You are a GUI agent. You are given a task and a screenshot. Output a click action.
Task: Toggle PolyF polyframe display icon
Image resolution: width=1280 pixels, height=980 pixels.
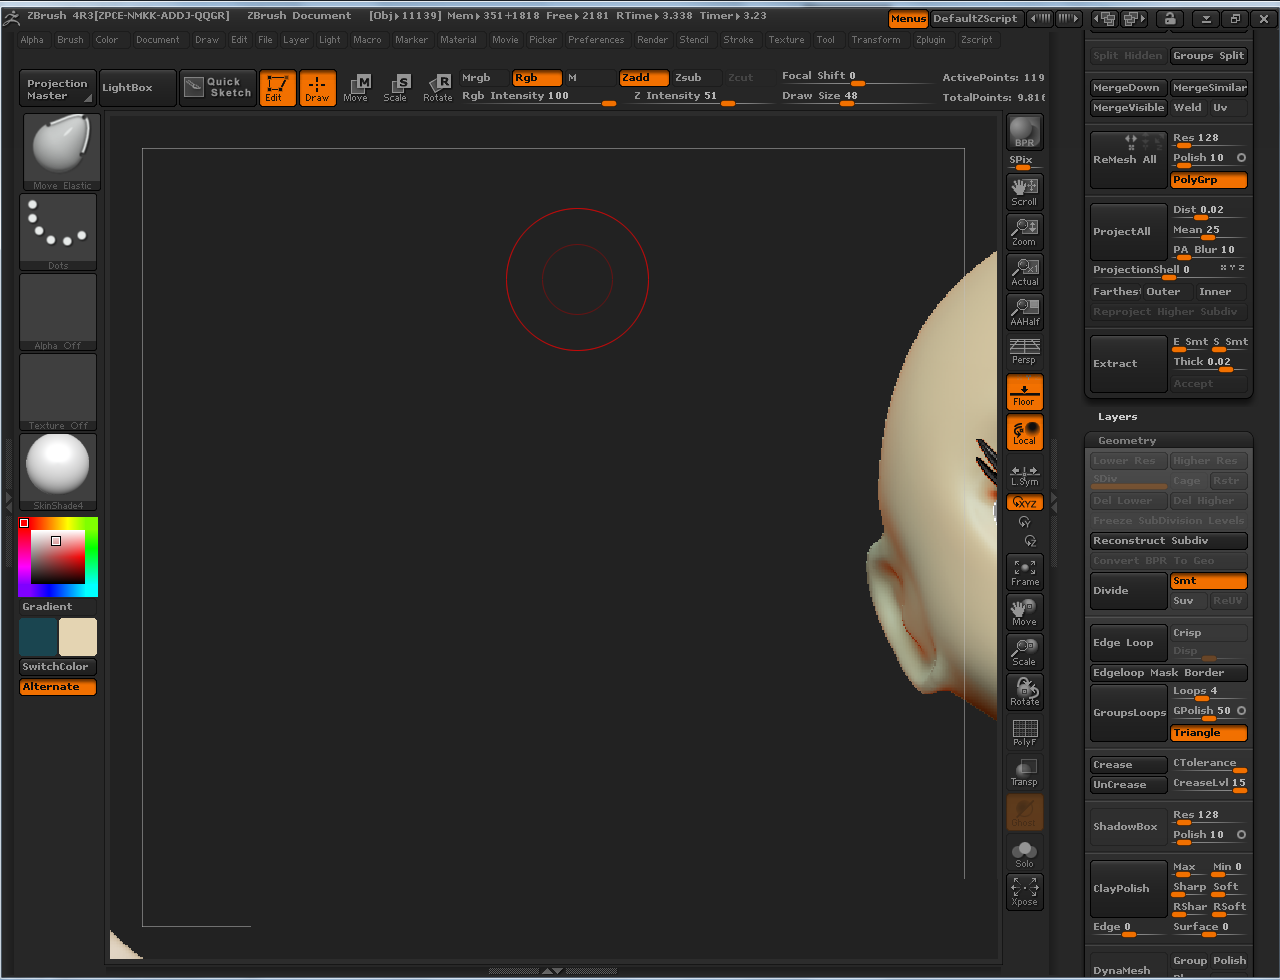pos(1024,732)
